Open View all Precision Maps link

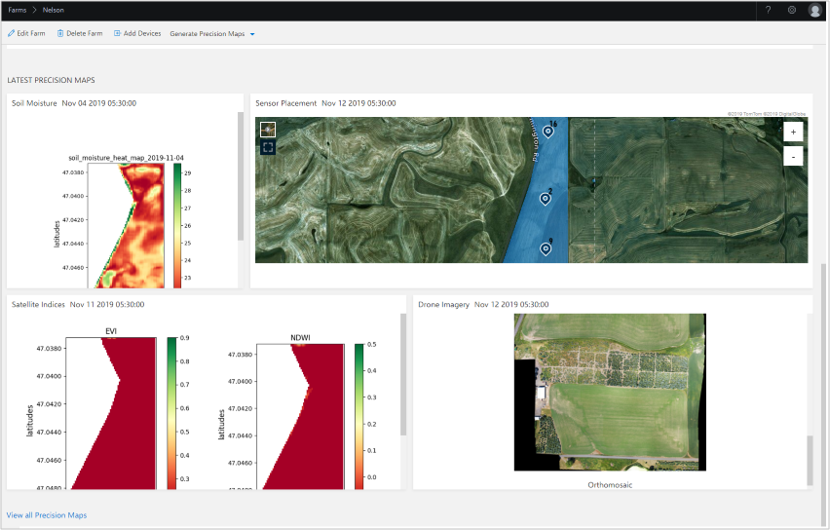pos(47,515)
